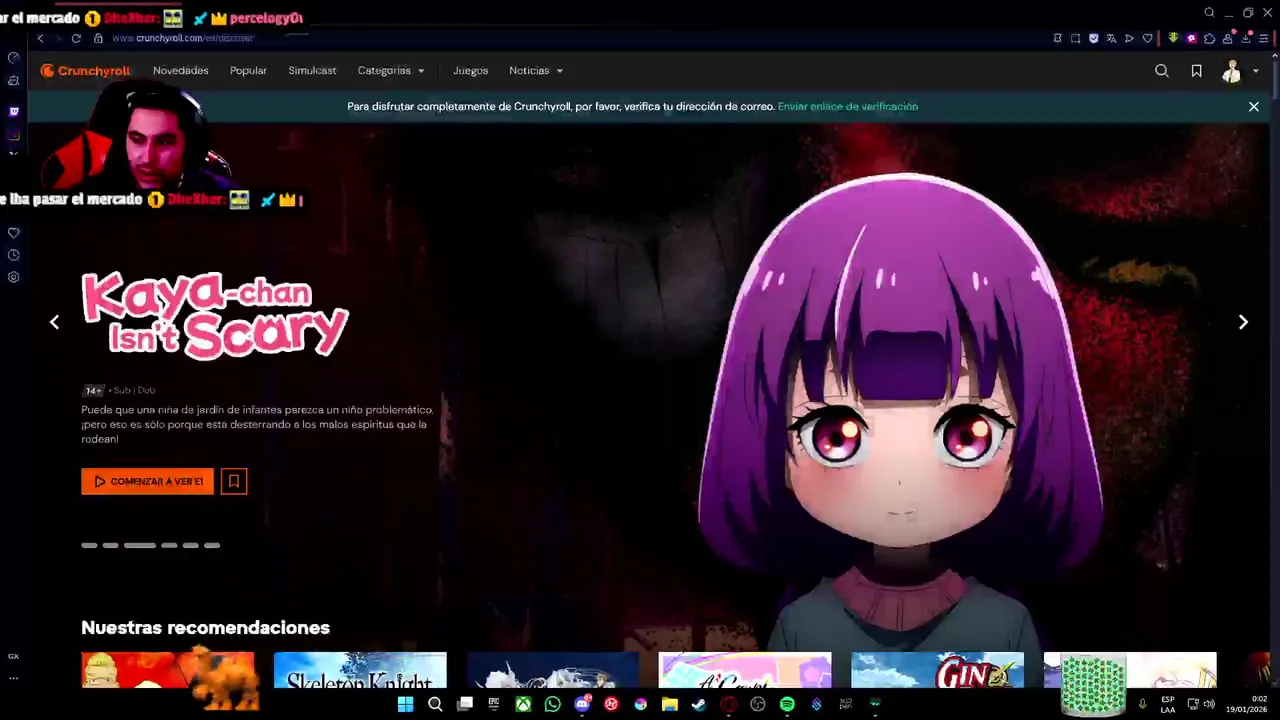Expand the Noticias dropdown

[536, 71]
